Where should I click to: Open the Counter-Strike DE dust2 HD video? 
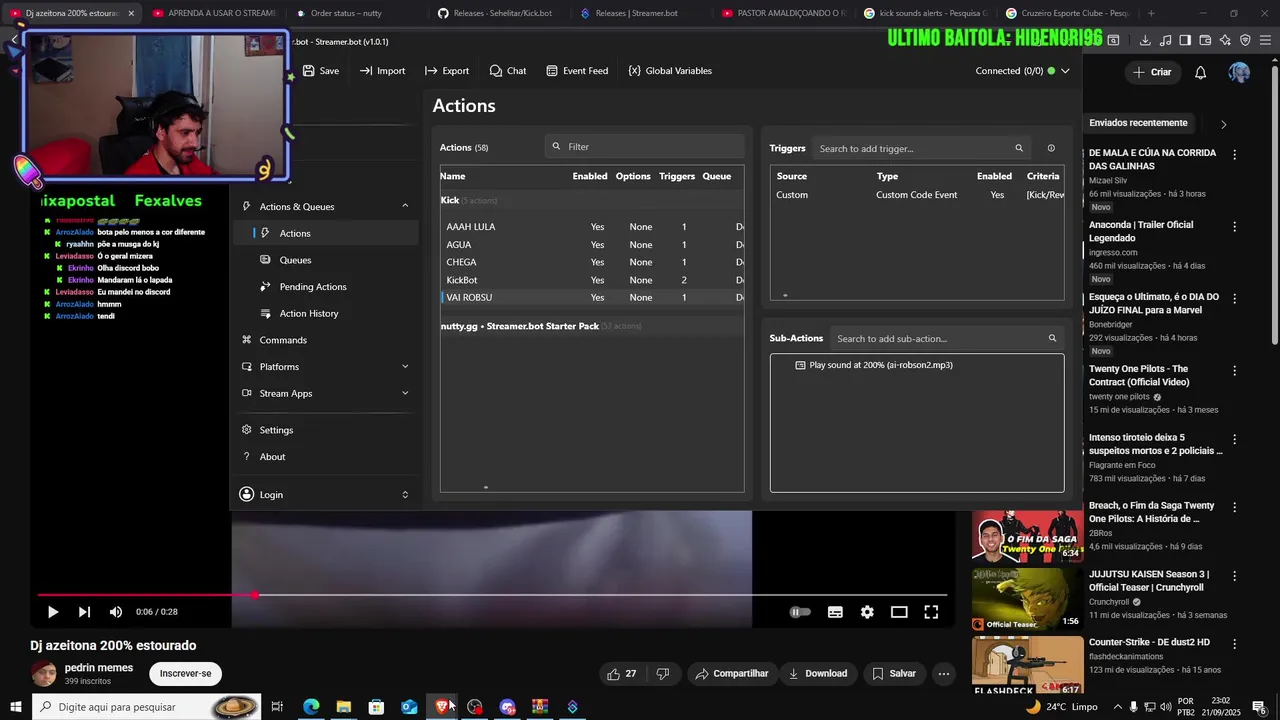coord(1149,642)
